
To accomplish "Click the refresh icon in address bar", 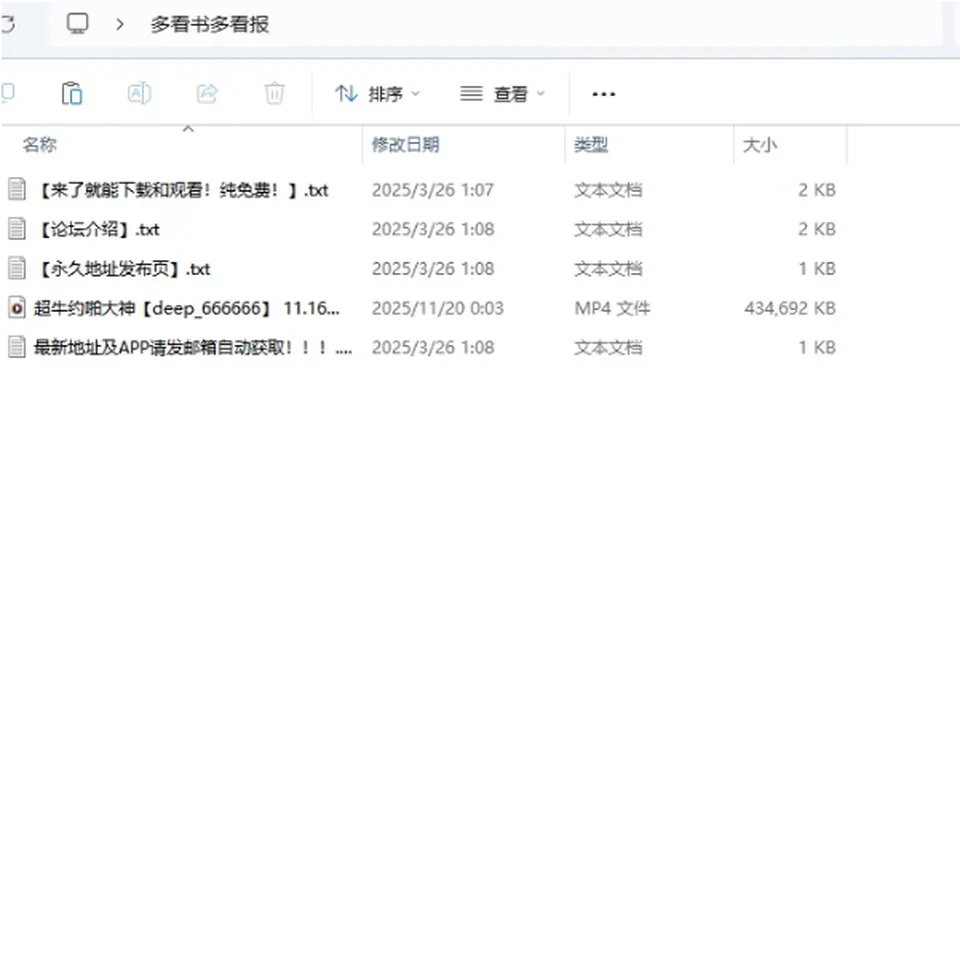I will coord(7,24).
